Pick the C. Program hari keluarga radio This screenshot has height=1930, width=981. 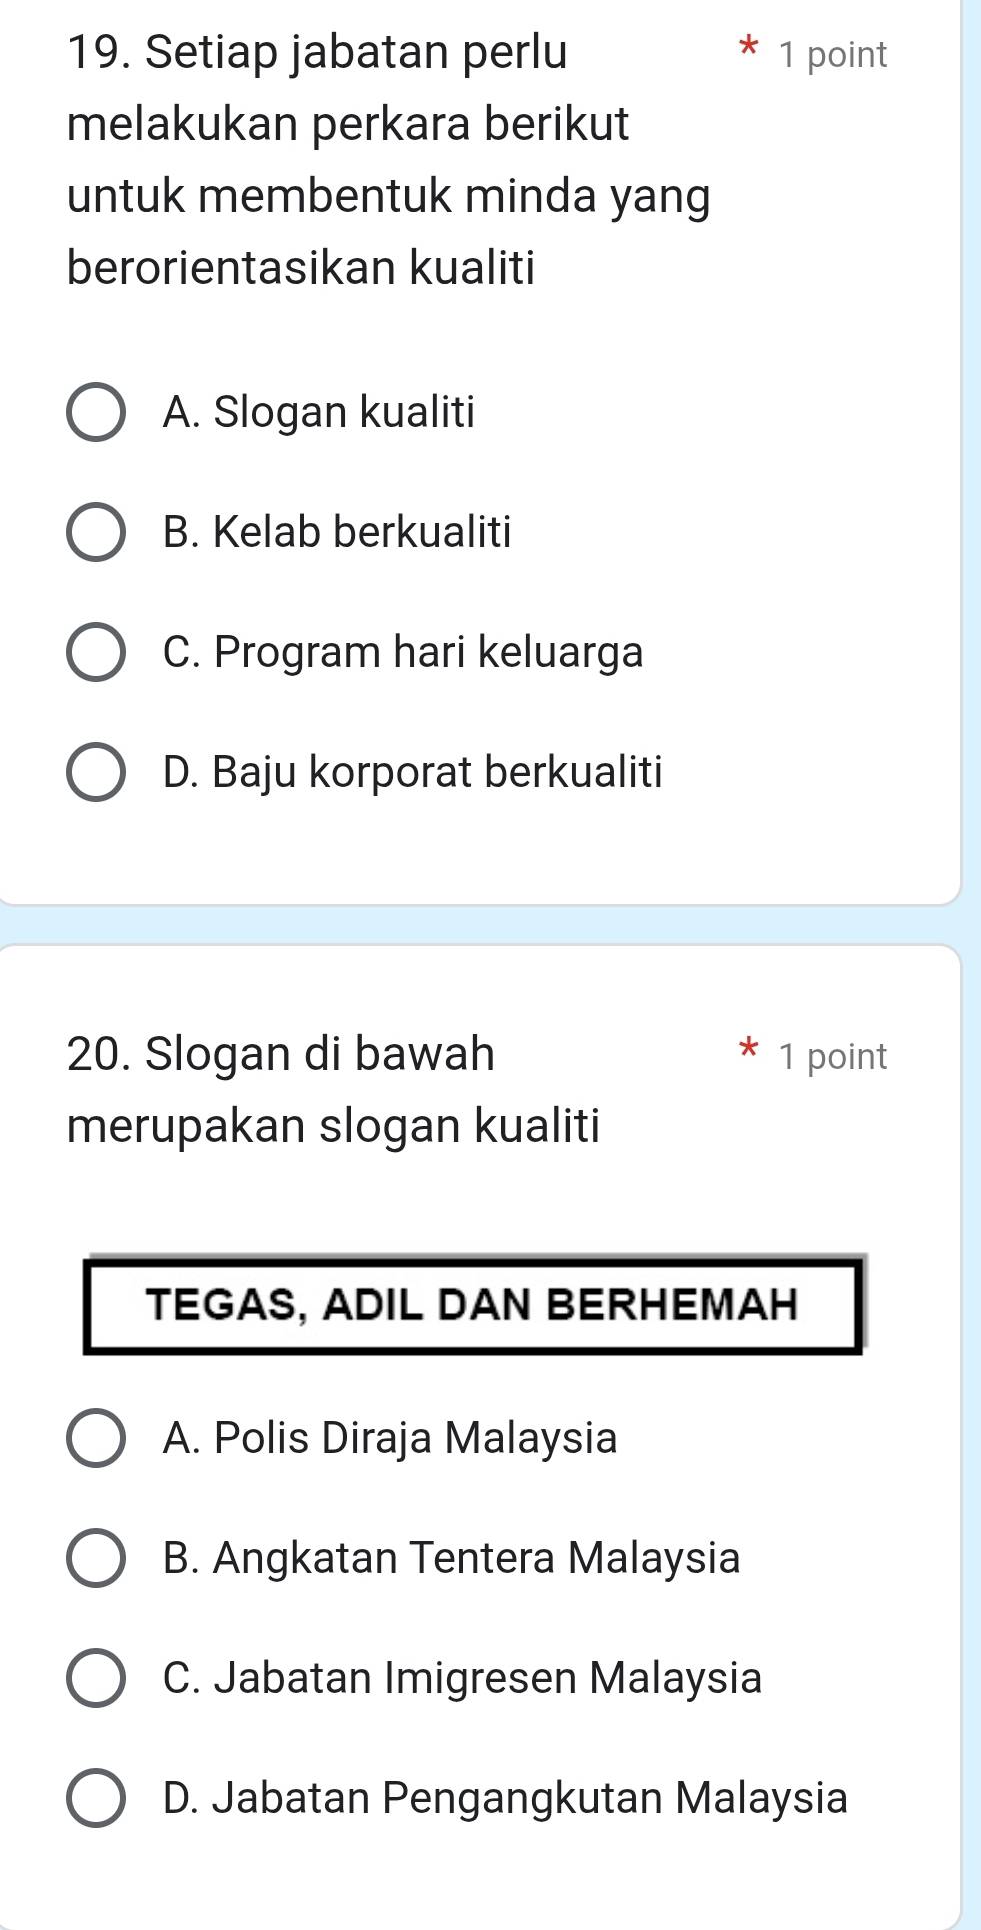tap(96, 652)
